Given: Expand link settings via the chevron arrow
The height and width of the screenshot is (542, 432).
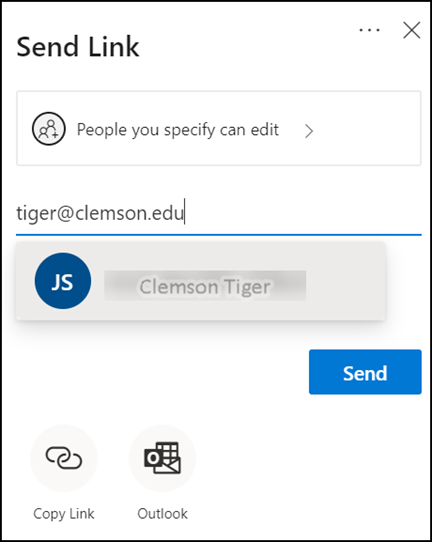Looking at the screenshot, I should click(x=309, y=131).
